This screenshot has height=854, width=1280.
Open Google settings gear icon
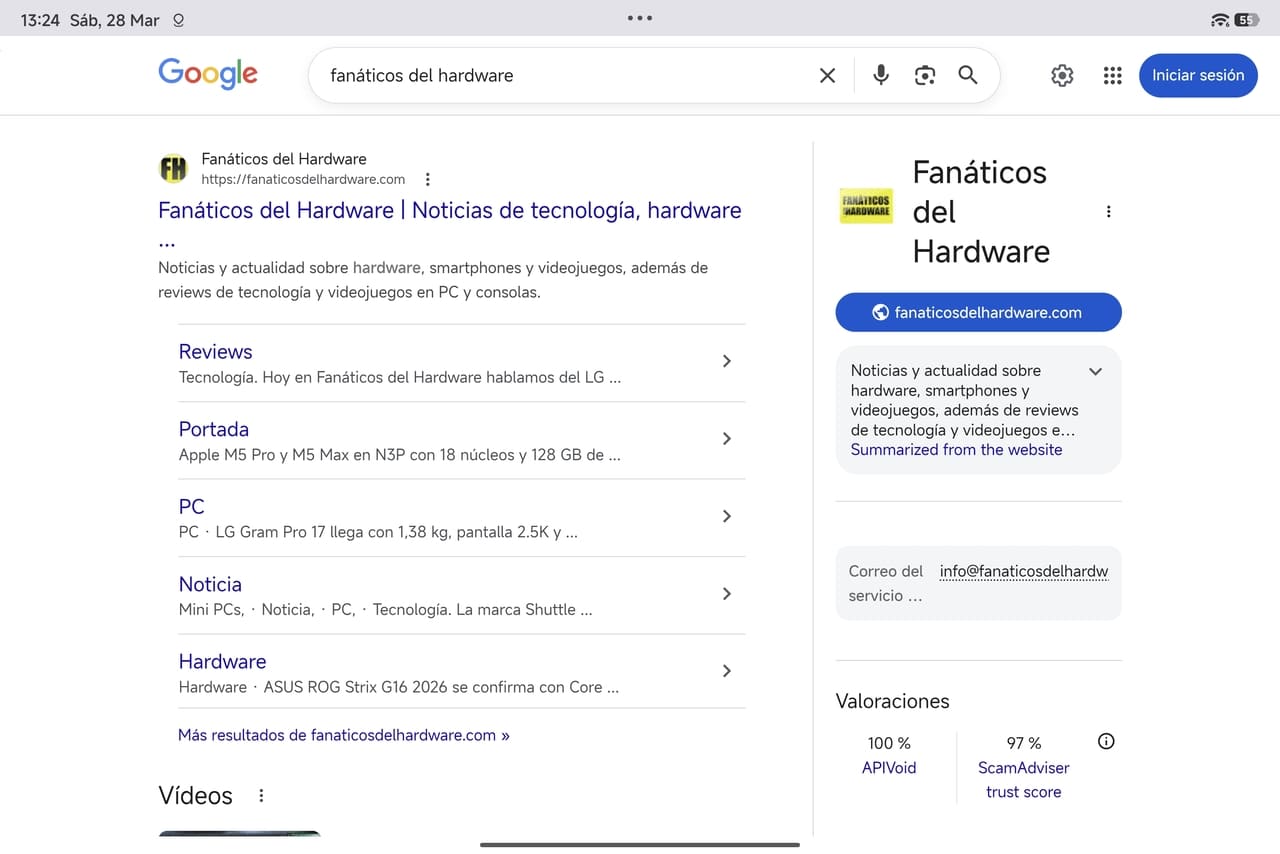click(1062, 75)
